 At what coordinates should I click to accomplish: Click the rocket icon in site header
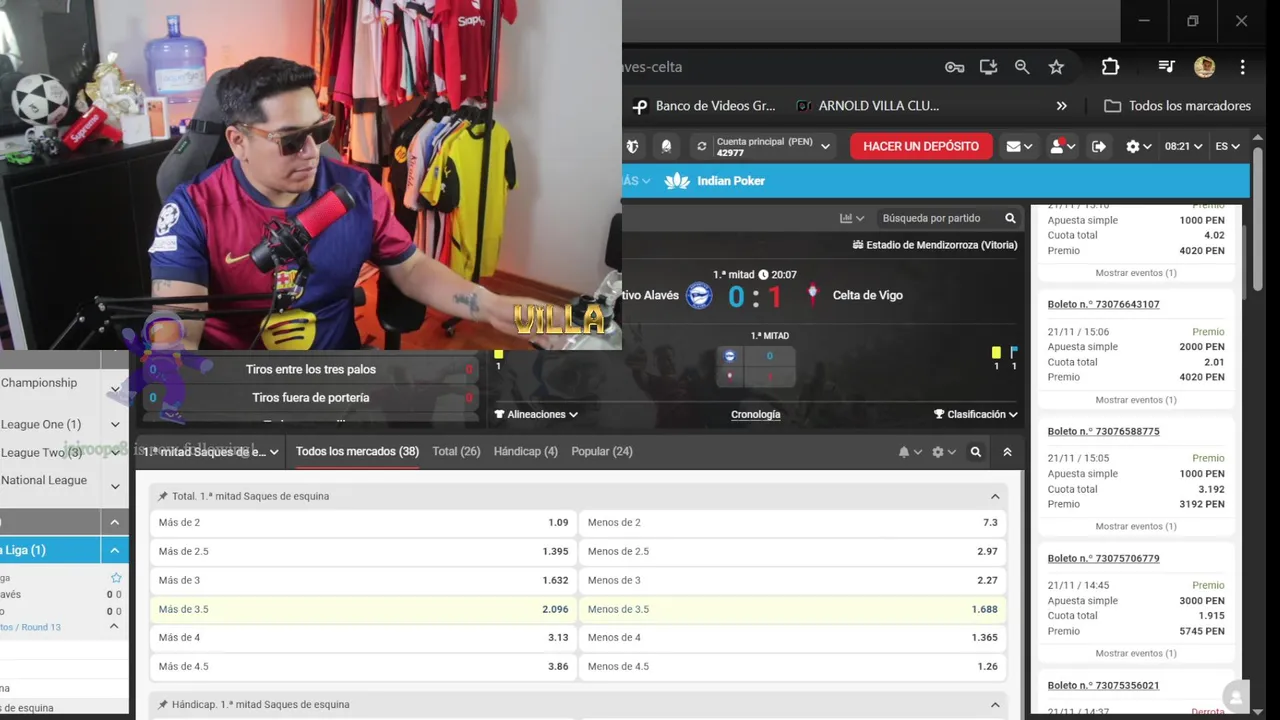667,146
